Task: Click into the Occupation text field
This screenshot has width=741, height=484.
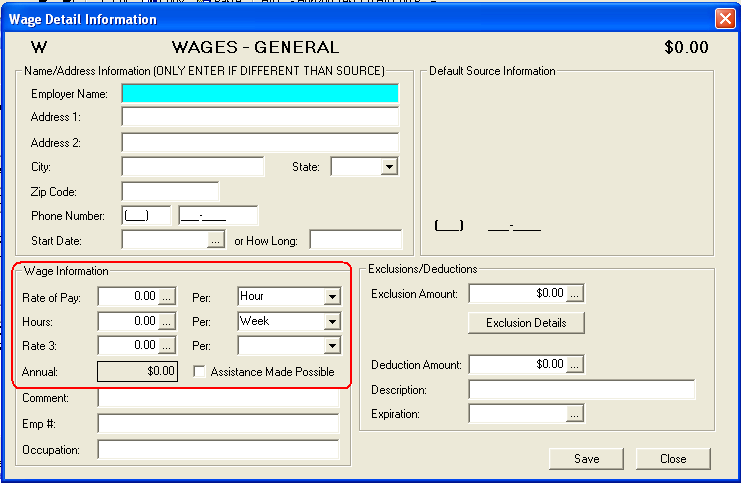Action: 218,450
